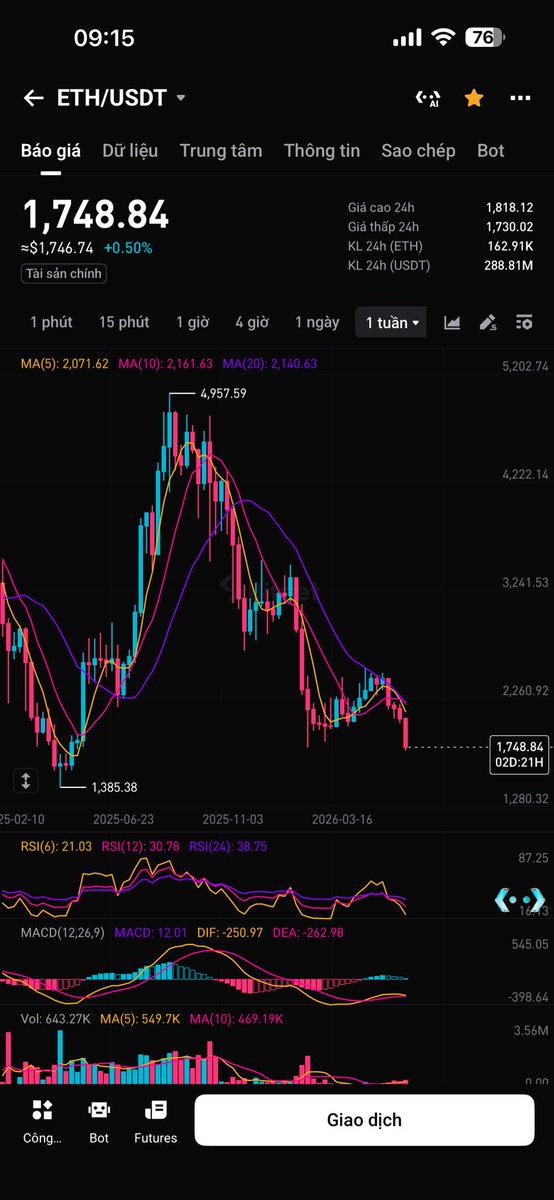554x1200 pixels.
Task: Open the ETH/USDT pair selector dropdown
Action: pyautogui.click(x=122, y=98)
